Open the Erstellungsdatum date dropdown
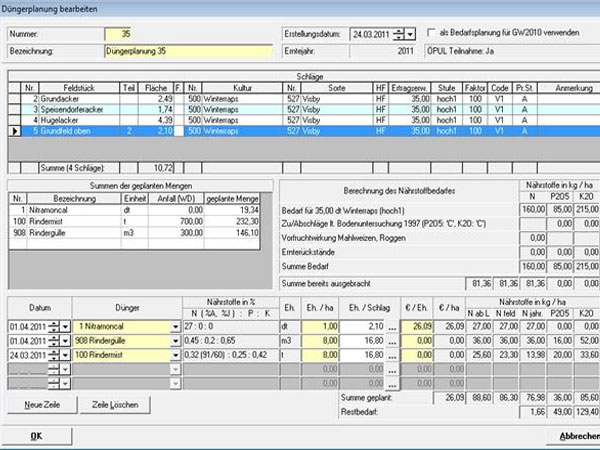600x450 pixels. pos(410,34)
